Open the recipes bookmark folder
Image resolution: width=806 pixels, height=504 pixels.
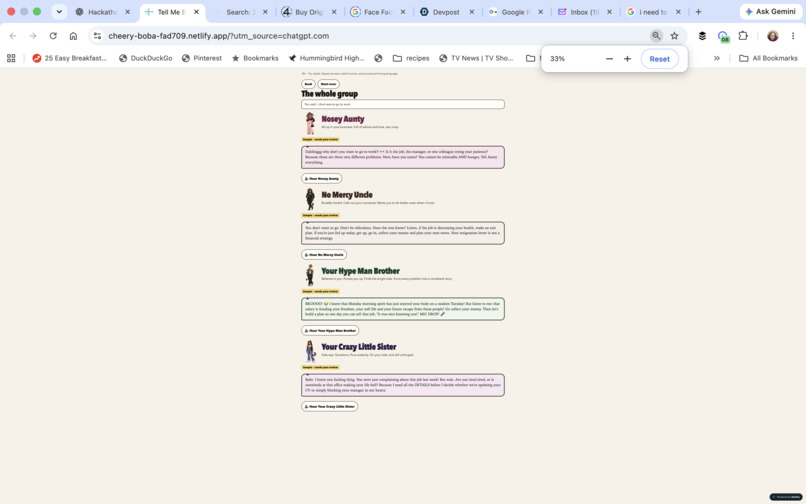[x=411, y=58]
